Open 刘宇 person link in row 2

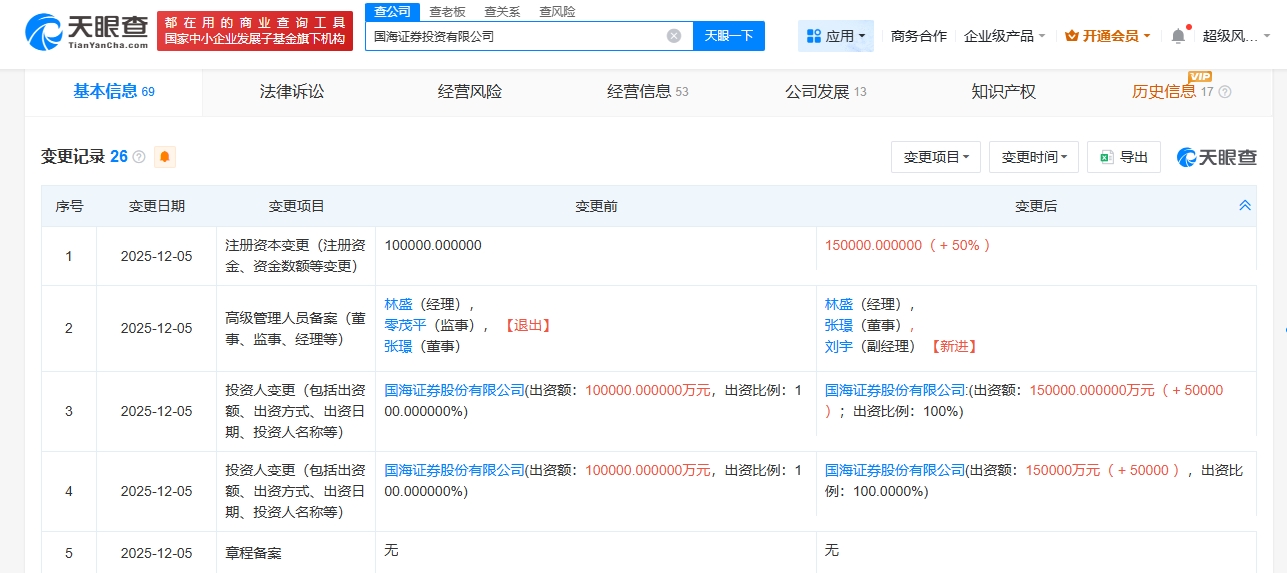[x=838, y=346]
